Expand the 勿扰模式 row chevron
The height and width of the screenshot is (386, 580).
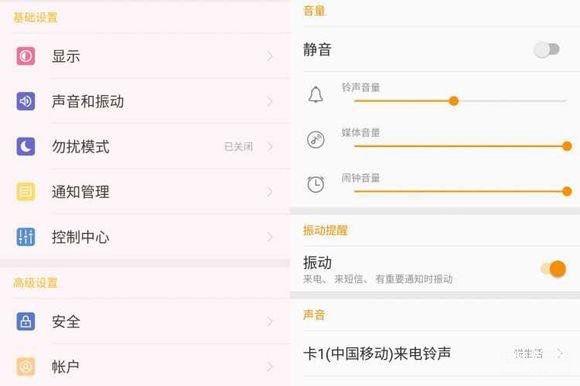click(270, 146)
